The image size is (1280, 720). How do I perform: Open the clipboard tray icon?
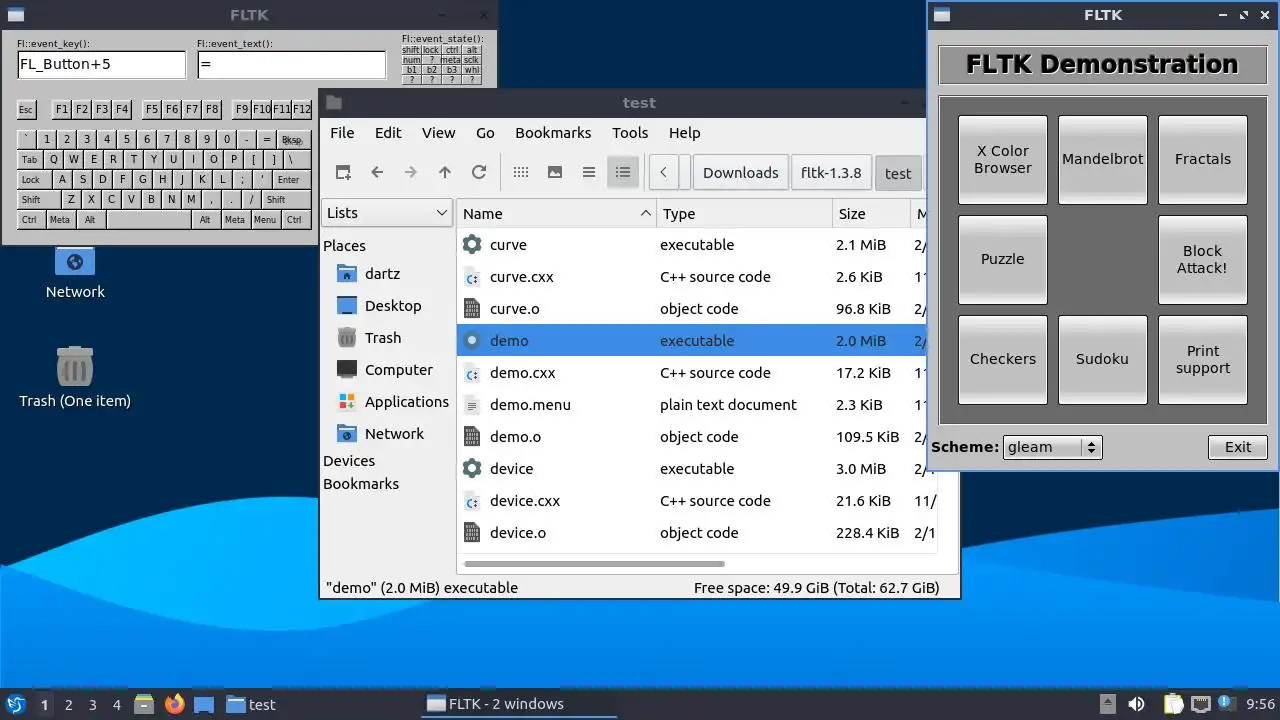[1173, 704]
